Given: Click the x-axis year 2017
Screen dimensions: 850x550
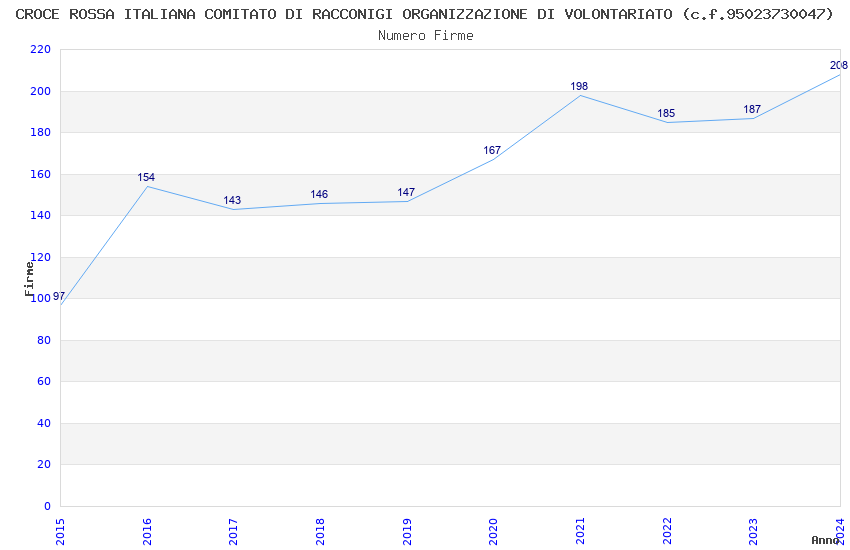Looking at the screenshot, I should tap(233, 532).
